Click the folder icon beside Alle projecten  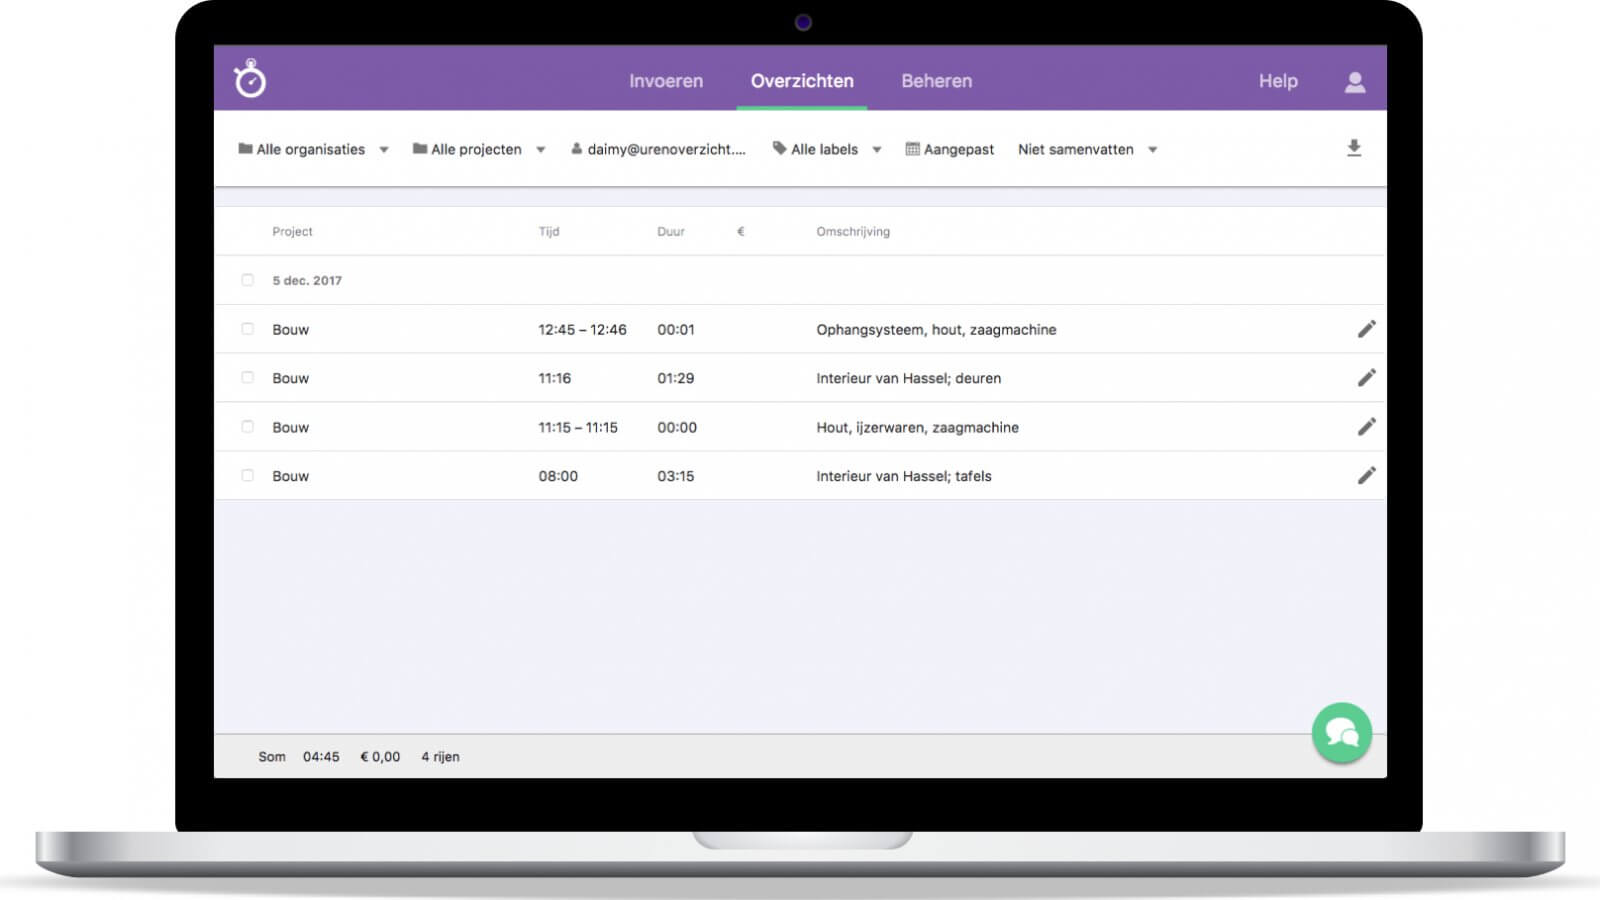[420, 148]
